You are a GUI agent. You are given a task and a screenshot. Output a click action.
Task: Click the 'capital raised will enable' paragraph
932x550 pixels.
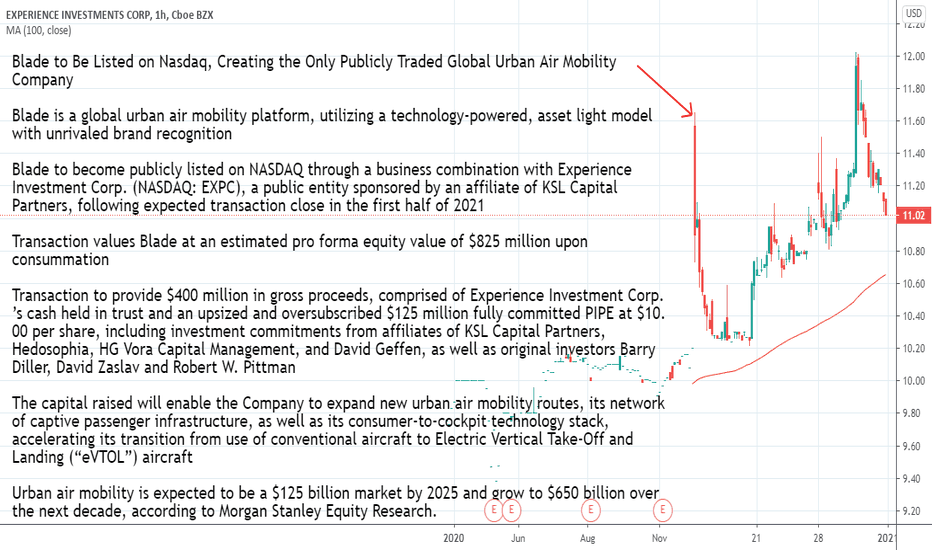[x=338, y=430]
